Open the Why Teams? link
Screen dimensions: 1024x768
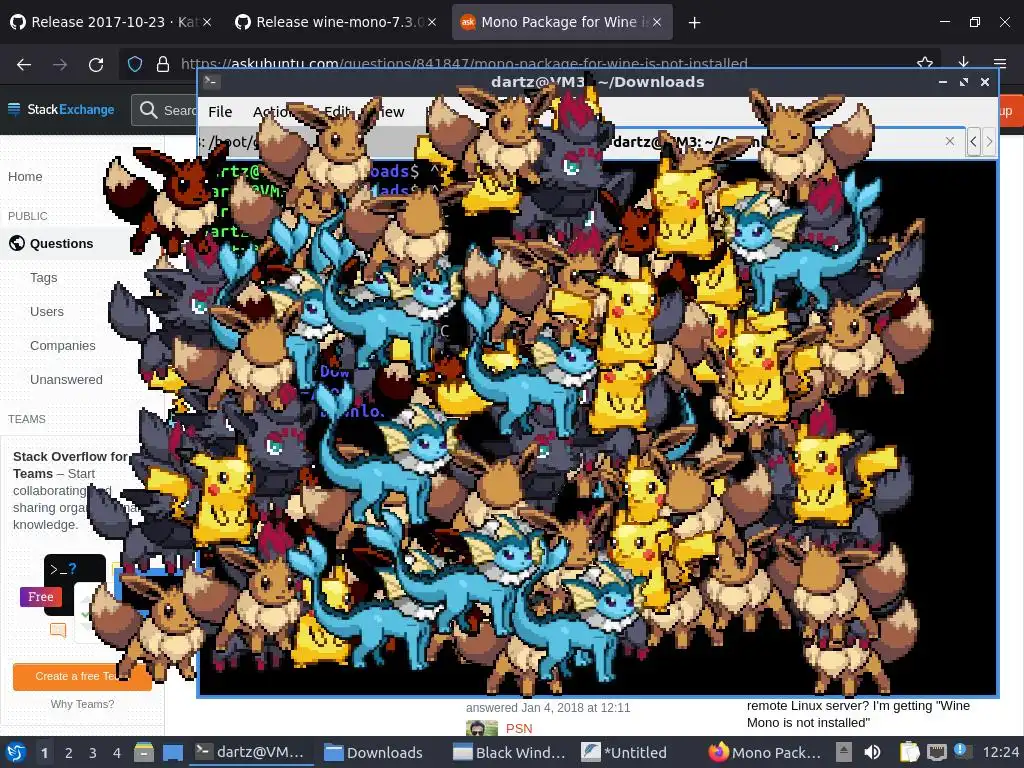[82, 704]
